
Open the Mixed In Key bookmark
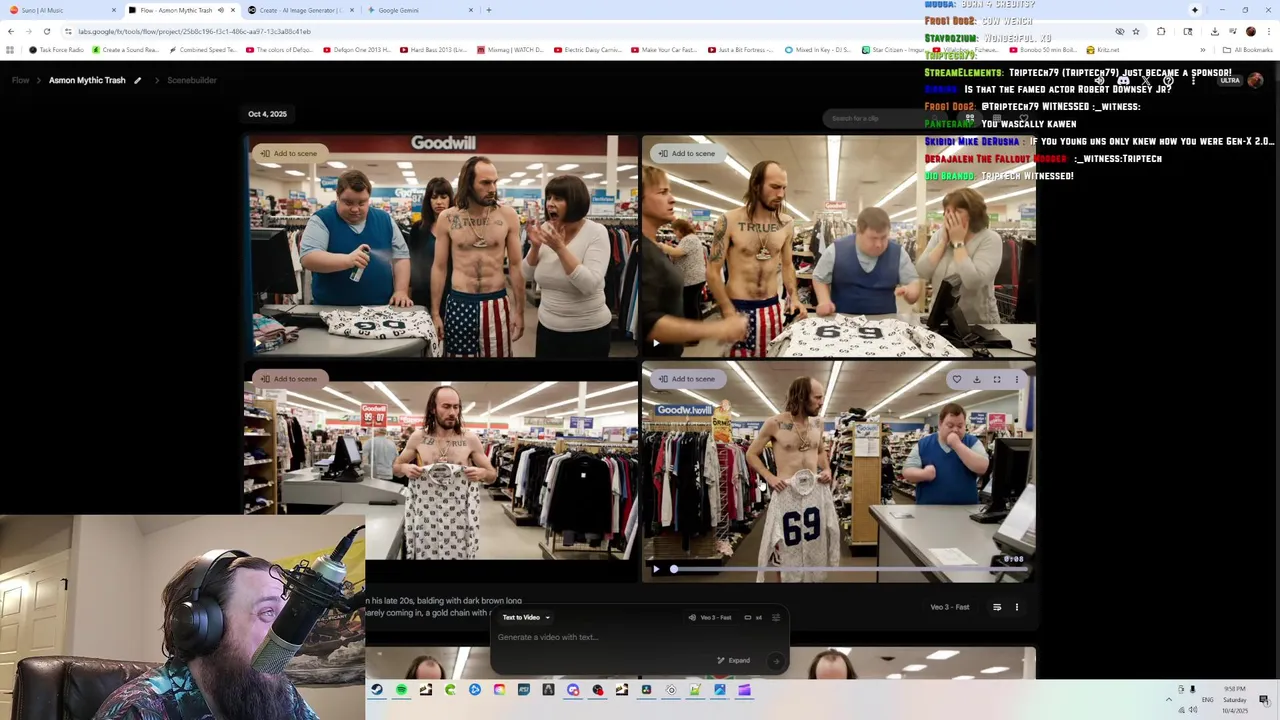(818, 50)
